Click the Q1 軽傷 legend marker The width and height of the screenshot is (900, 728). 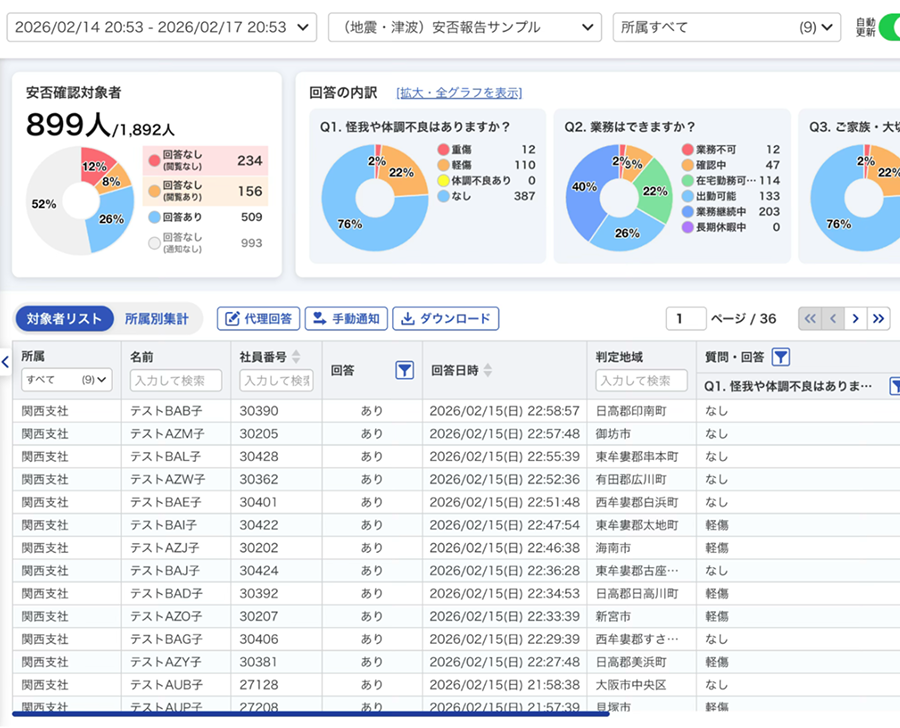(x=443, y=165)
